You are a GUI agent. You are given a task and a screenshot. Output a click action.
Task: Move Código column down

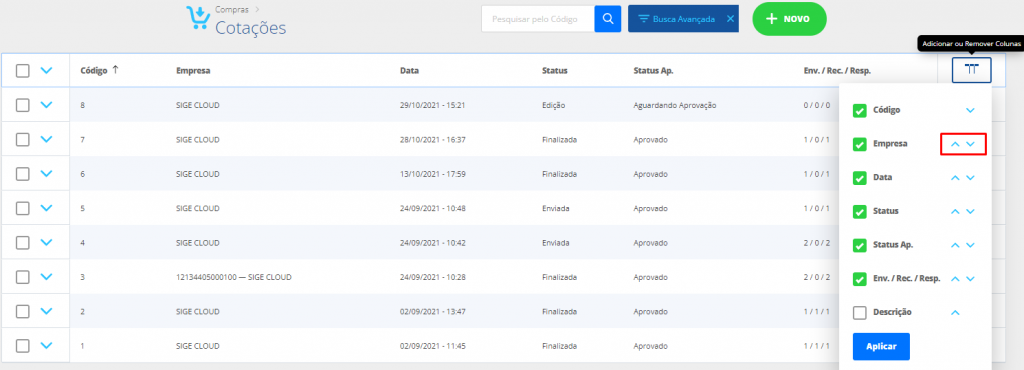pos(970,110)
